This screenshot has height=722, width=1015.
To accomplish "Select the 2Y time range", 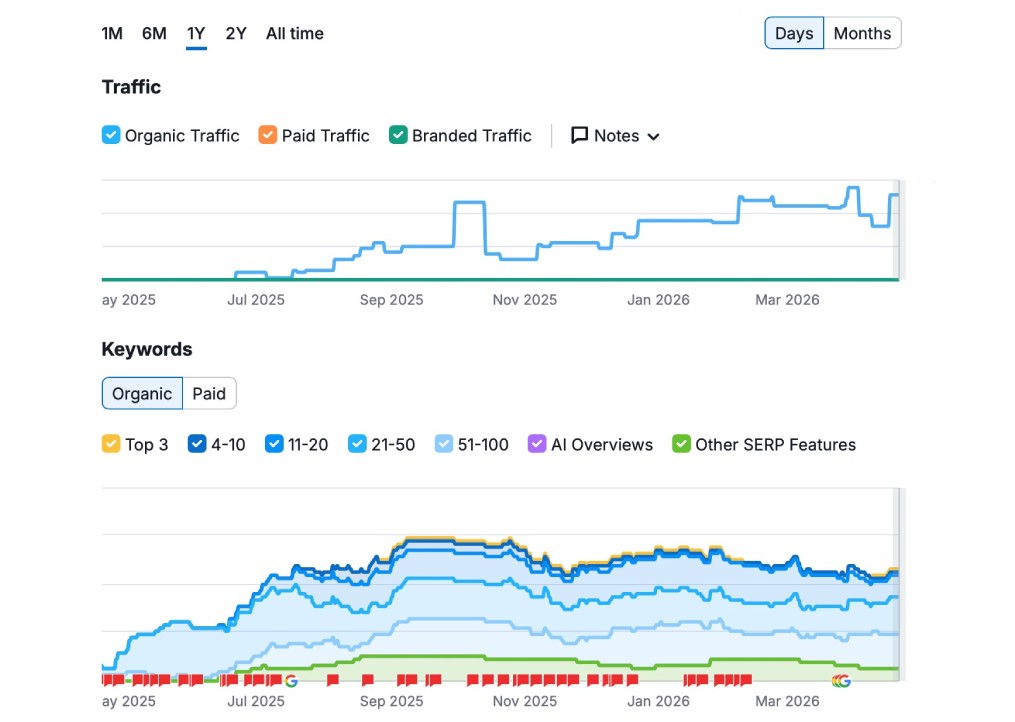I will [236, 34].
